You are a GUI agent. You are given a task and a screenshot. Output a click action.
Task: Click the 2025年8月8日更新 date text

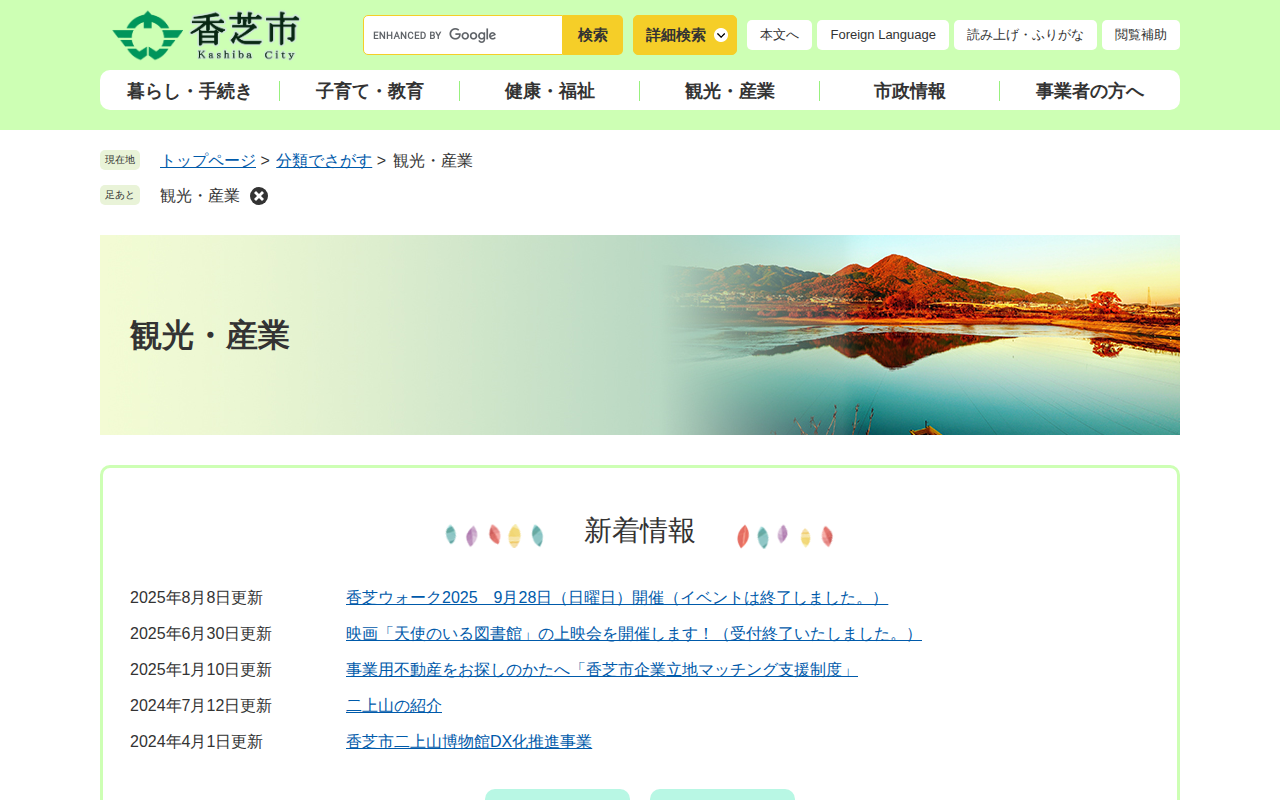[x=196, y=598]
